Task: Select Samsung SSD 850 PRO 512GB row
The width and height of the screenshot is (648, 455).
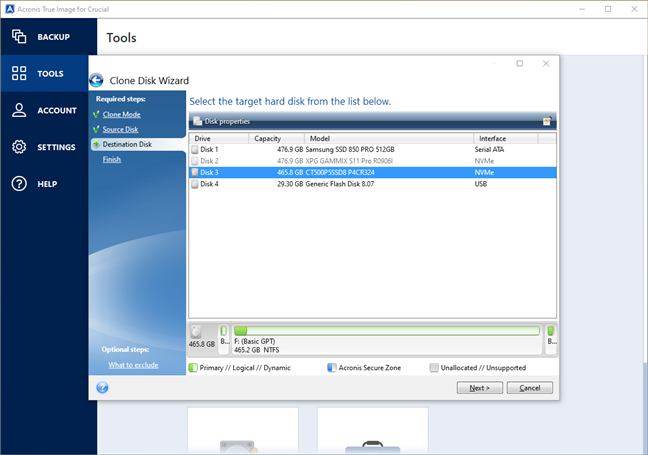Action: click(372, 149)
